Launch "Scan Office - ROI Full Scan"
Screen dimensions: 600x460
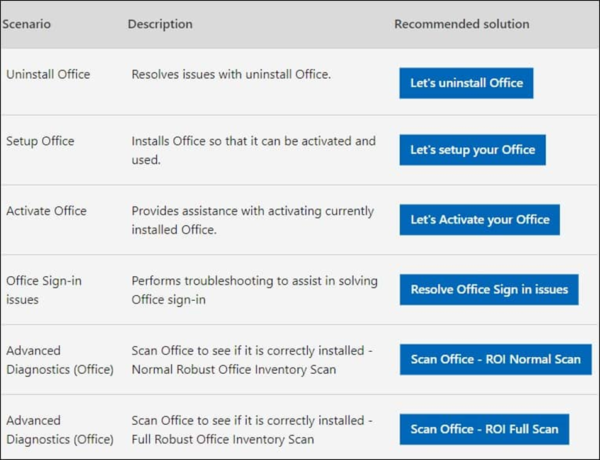[x=484, y=429]
